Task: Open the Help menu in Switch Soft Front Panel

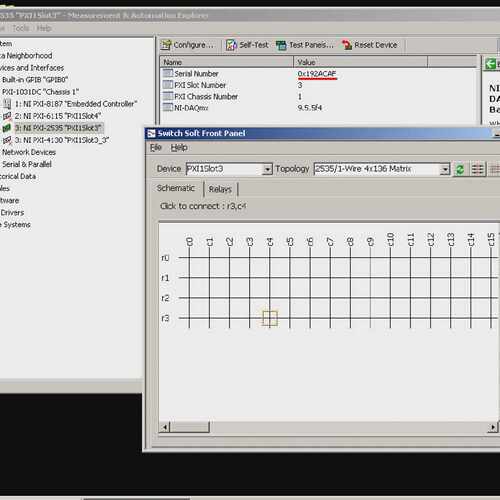Action: (x=179, y=147)
